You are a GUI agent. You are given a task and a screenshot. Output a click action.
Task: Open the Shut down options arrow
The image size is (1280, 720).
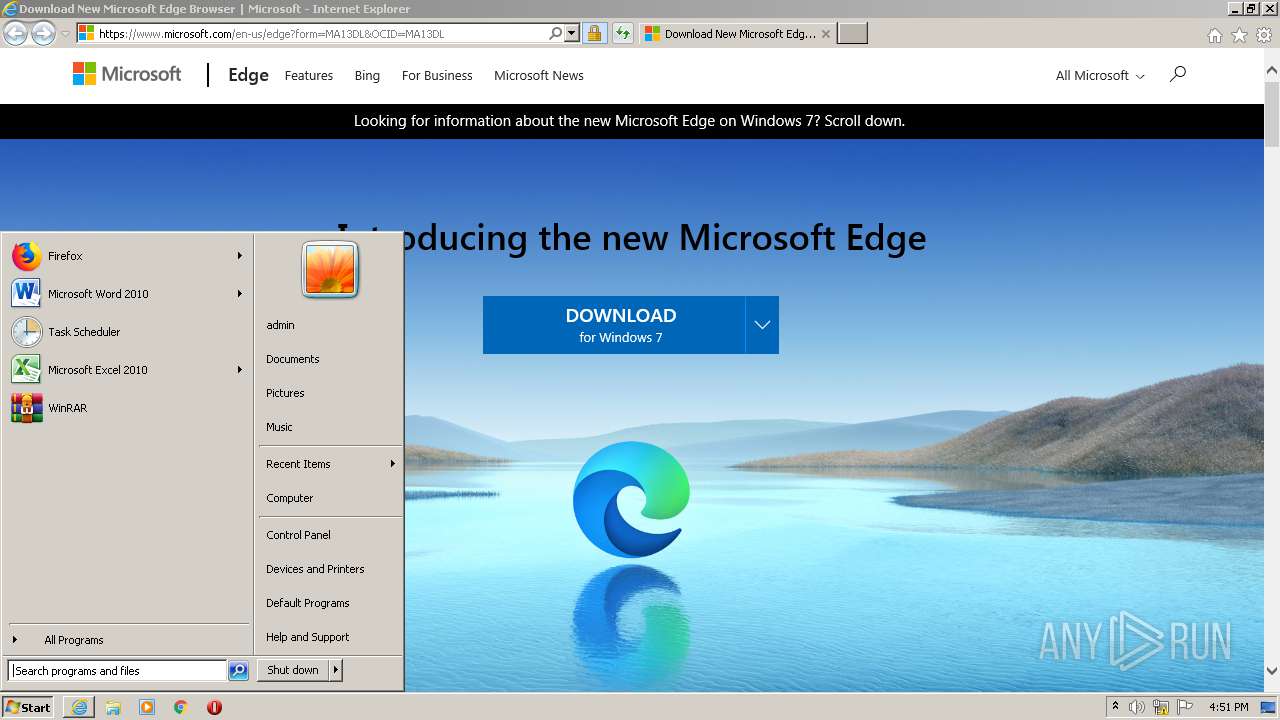pos(336,670)
